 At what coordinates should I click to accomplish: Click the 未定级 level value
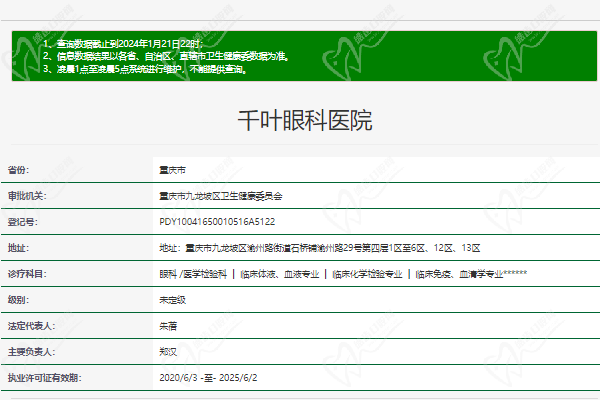coord(172,300)
